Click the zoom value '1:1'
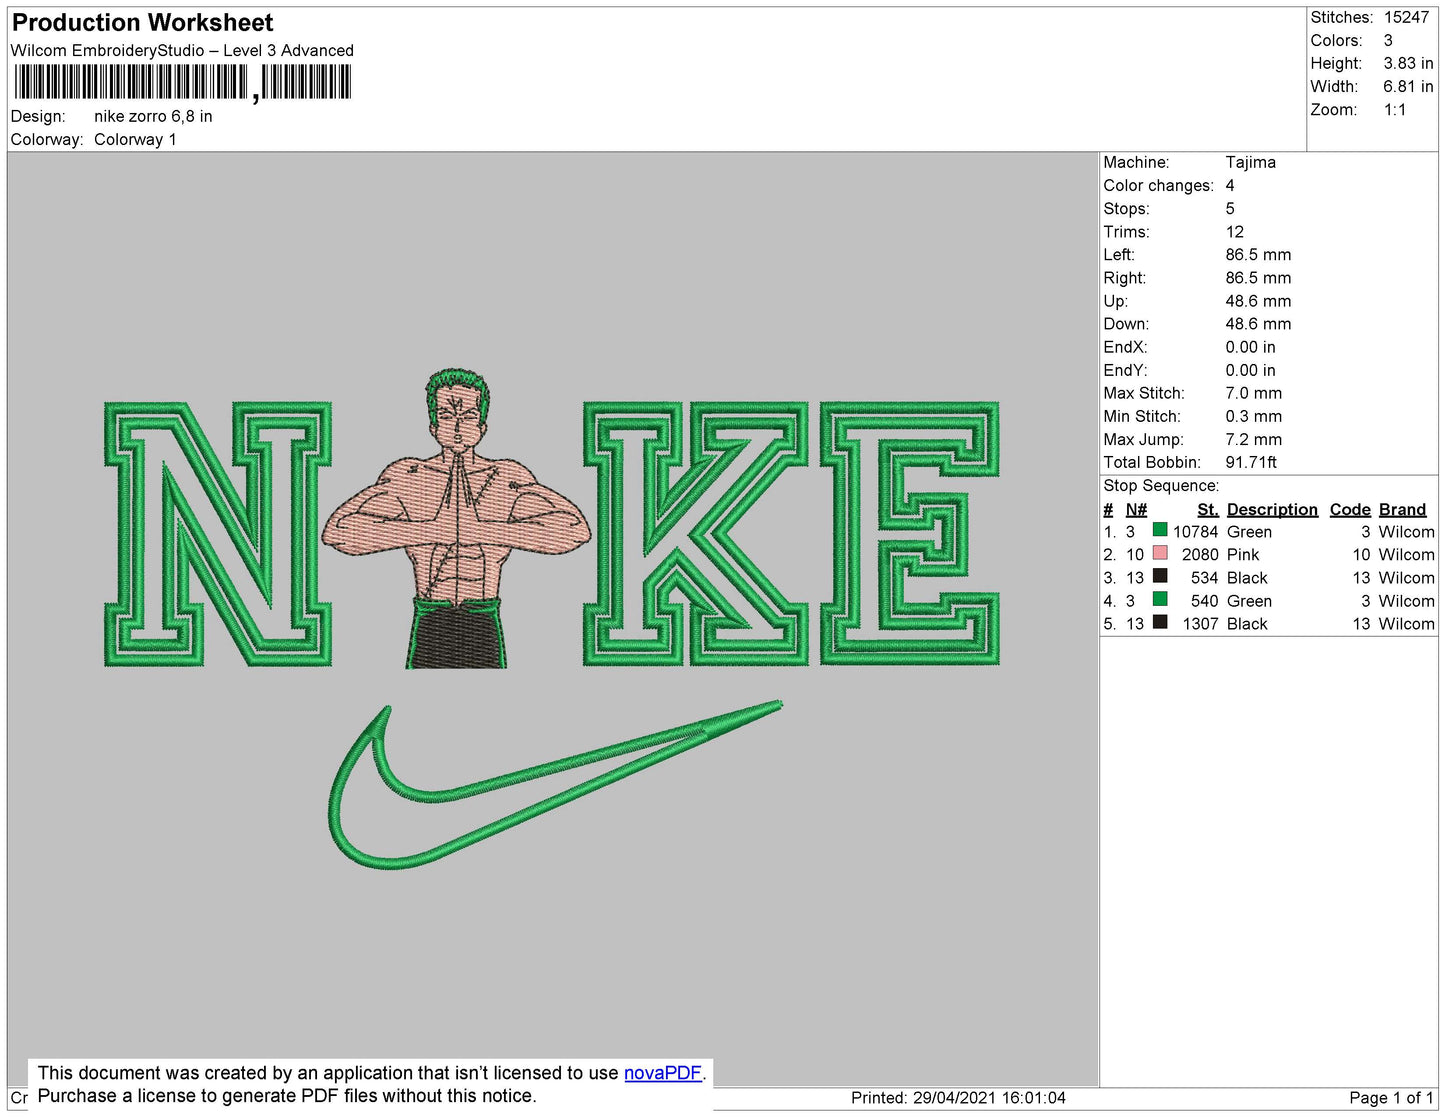Image resolution: width=1445 pixels, height=1117 pixels. point(1395,109)
